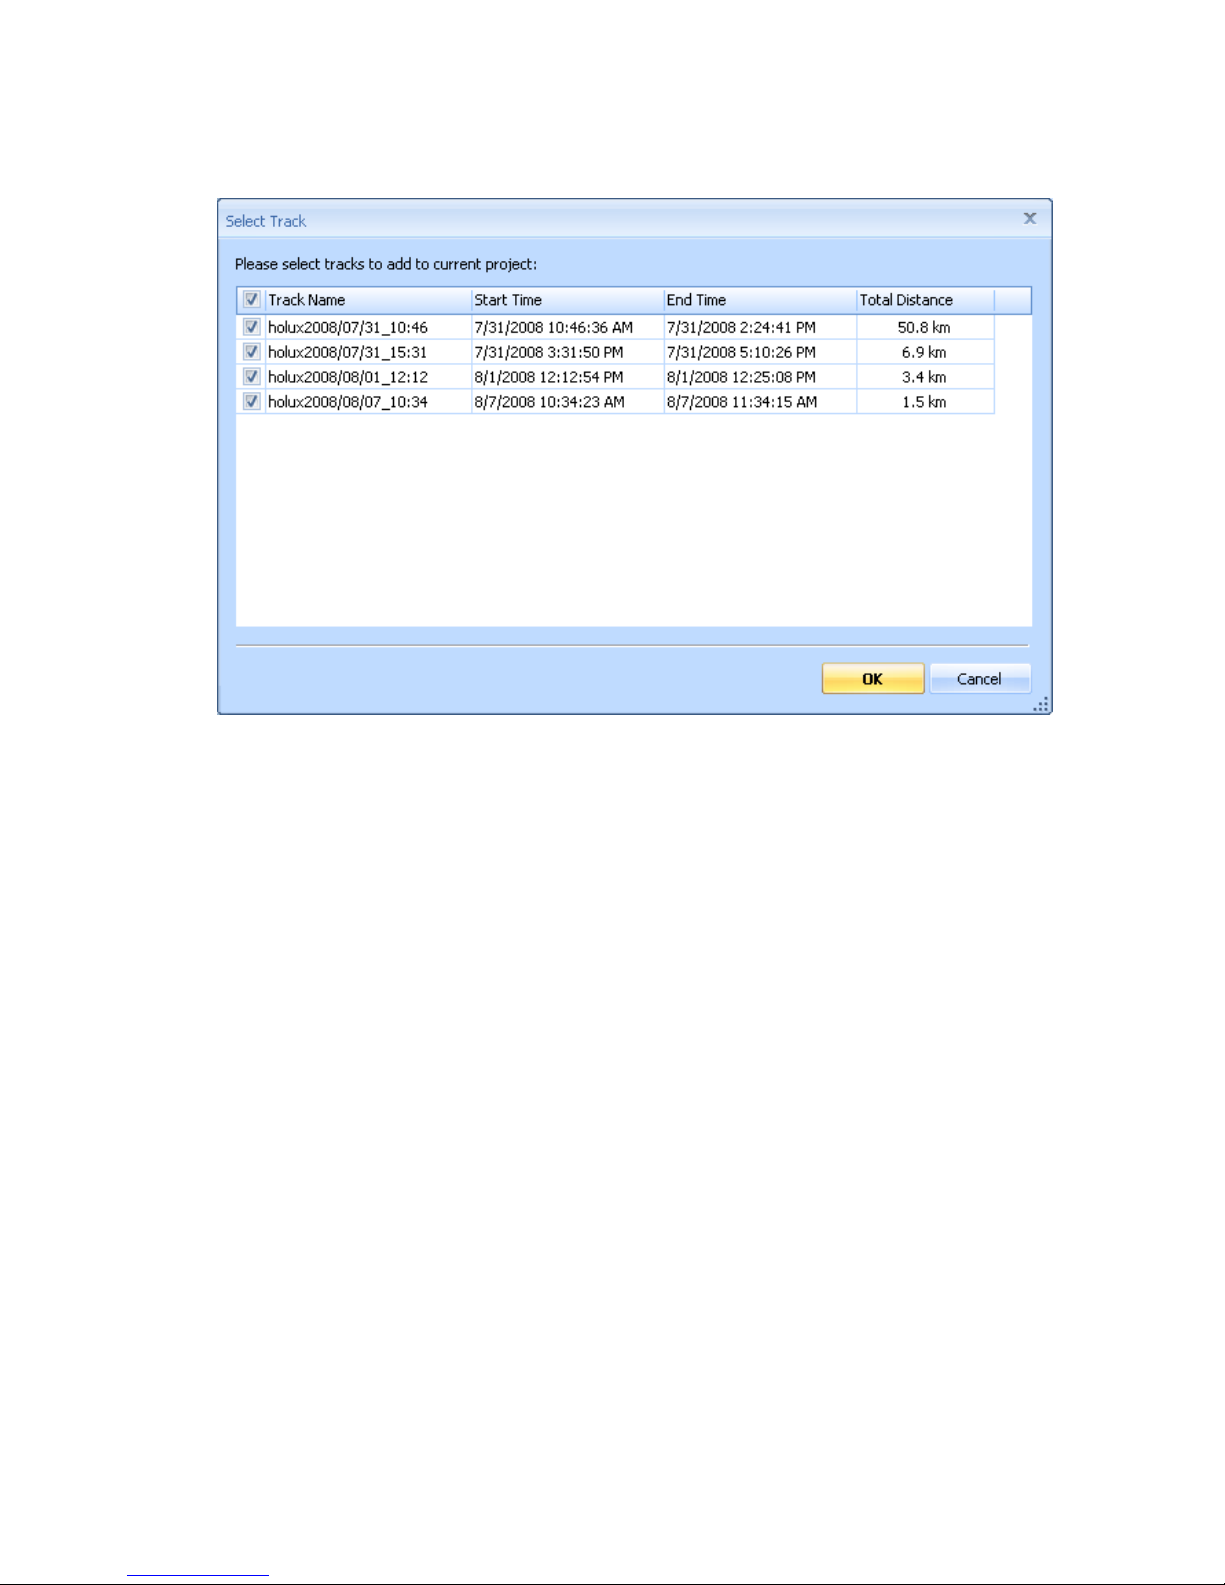Select track name holux2008/07/31_10:46
This screenshot has height=1585, width=1225.
point(348,327)
